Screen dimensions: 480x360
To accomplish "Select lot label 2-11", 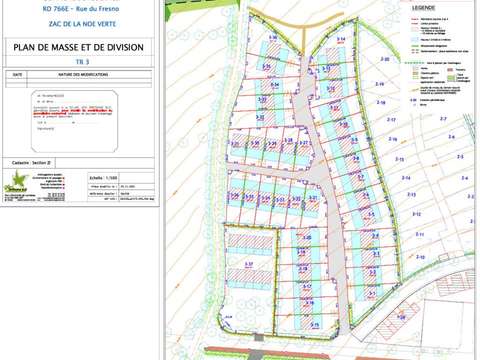I will (420, 234).
